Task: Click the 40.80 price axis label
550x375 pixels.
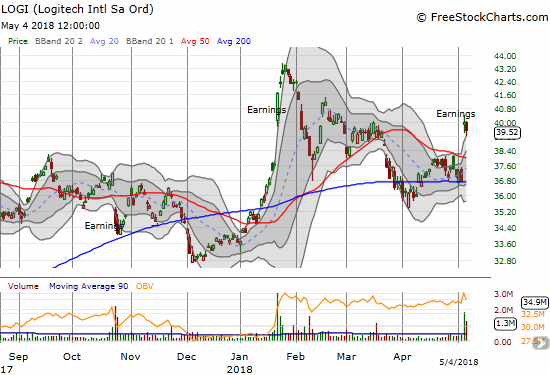Action: coord(505,109)
